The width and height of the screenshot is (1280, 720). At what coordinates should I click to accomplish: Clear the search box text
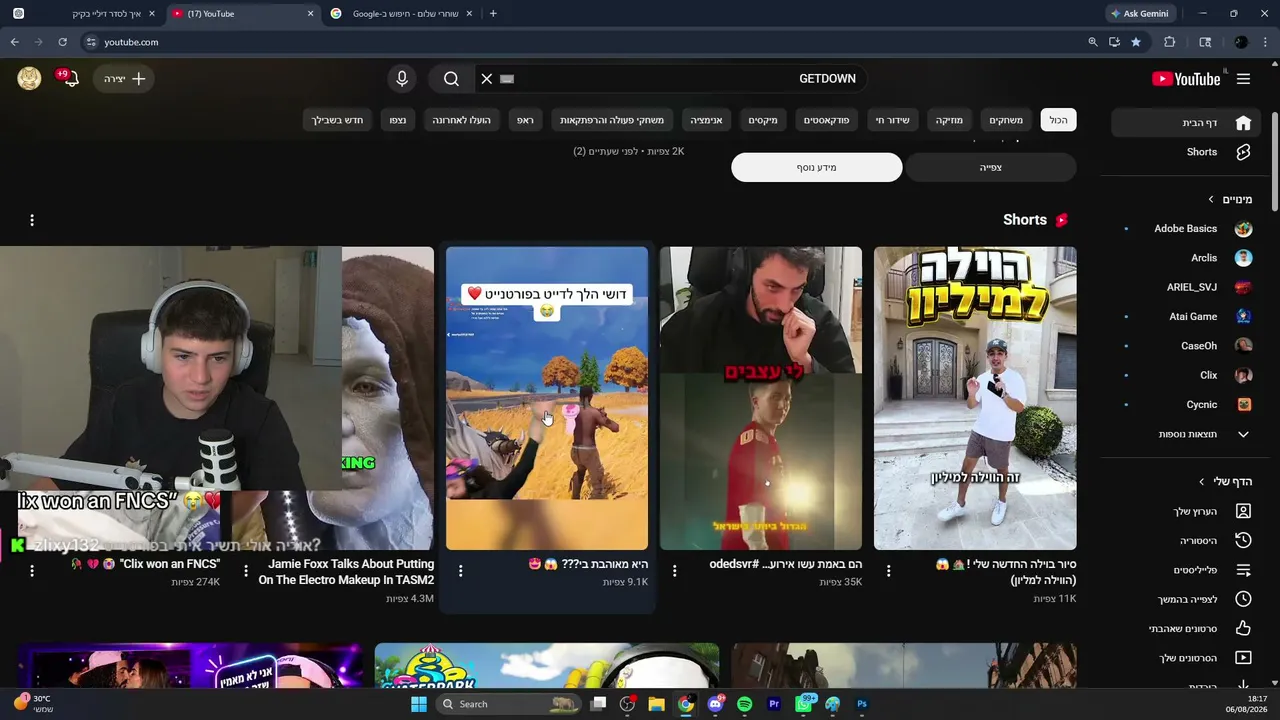coord(487,79)
